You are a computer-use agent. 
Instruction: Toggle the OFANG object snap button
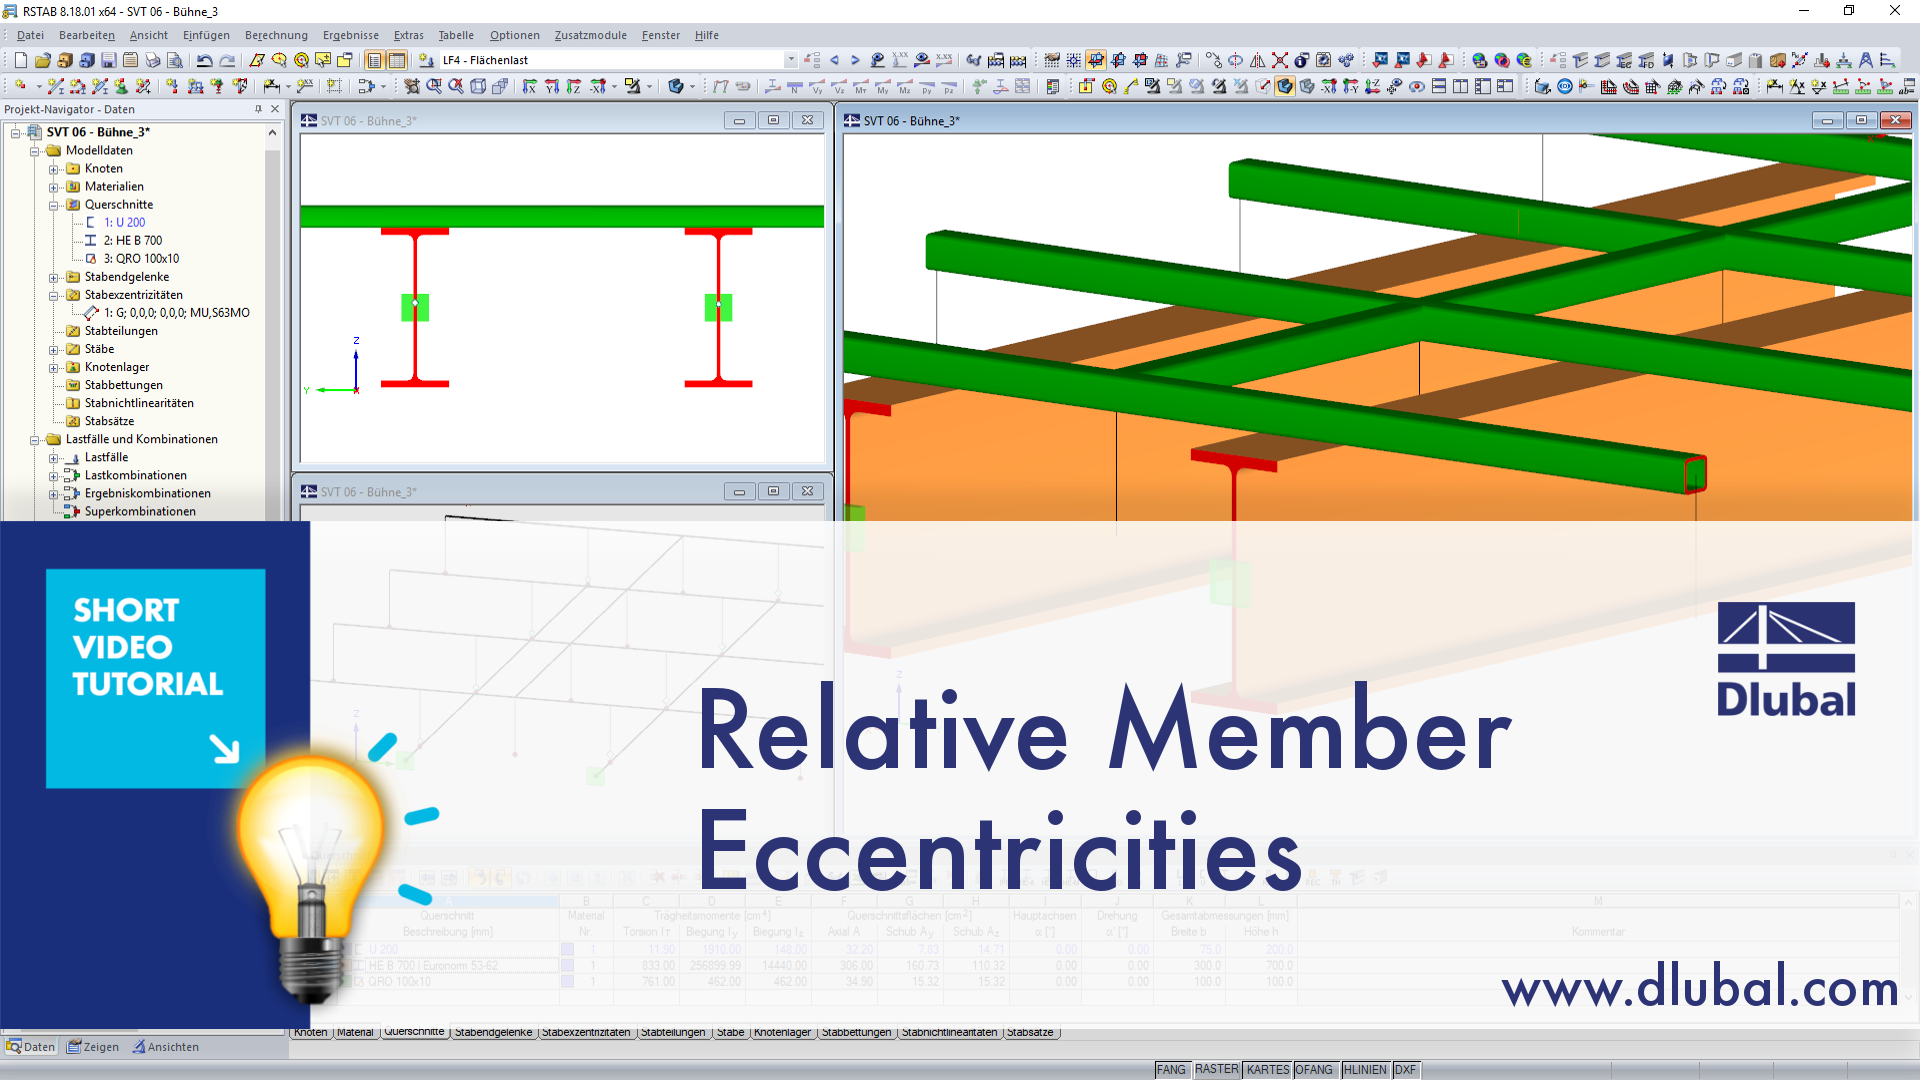pos(1314,1070)
